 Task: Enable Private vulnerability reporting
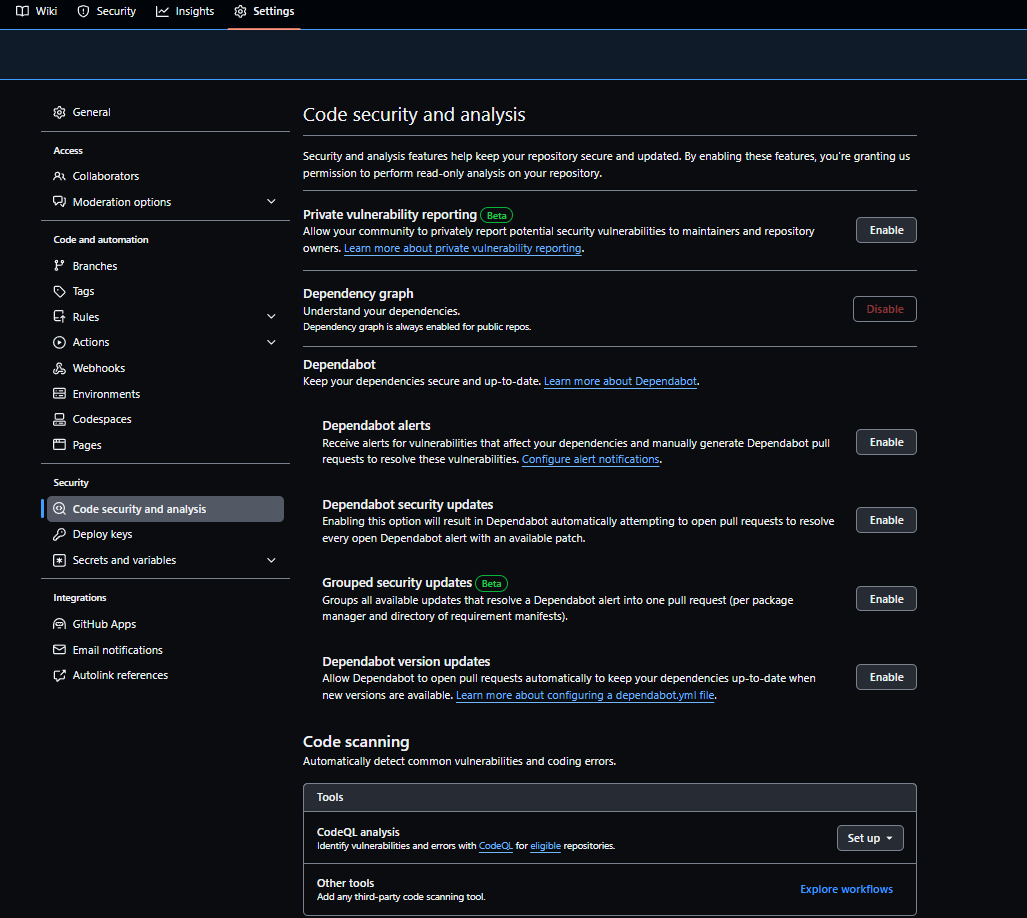click(885, 230)
